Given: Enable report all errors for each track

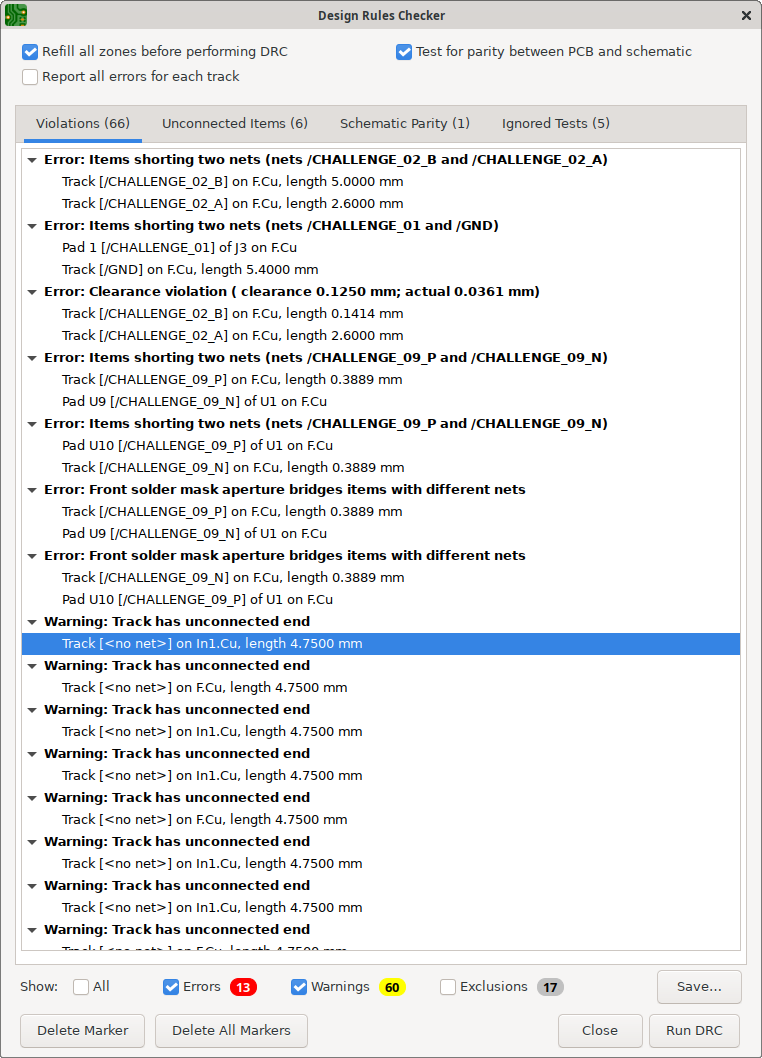Looking at the screenshot, I should point(31,77).
